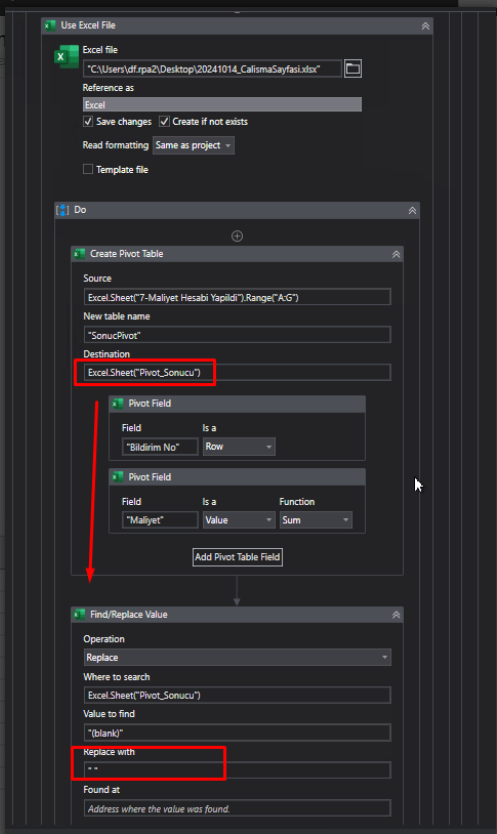Click the Find/Replace Value activity icon
497x834 pixels.
79,615
